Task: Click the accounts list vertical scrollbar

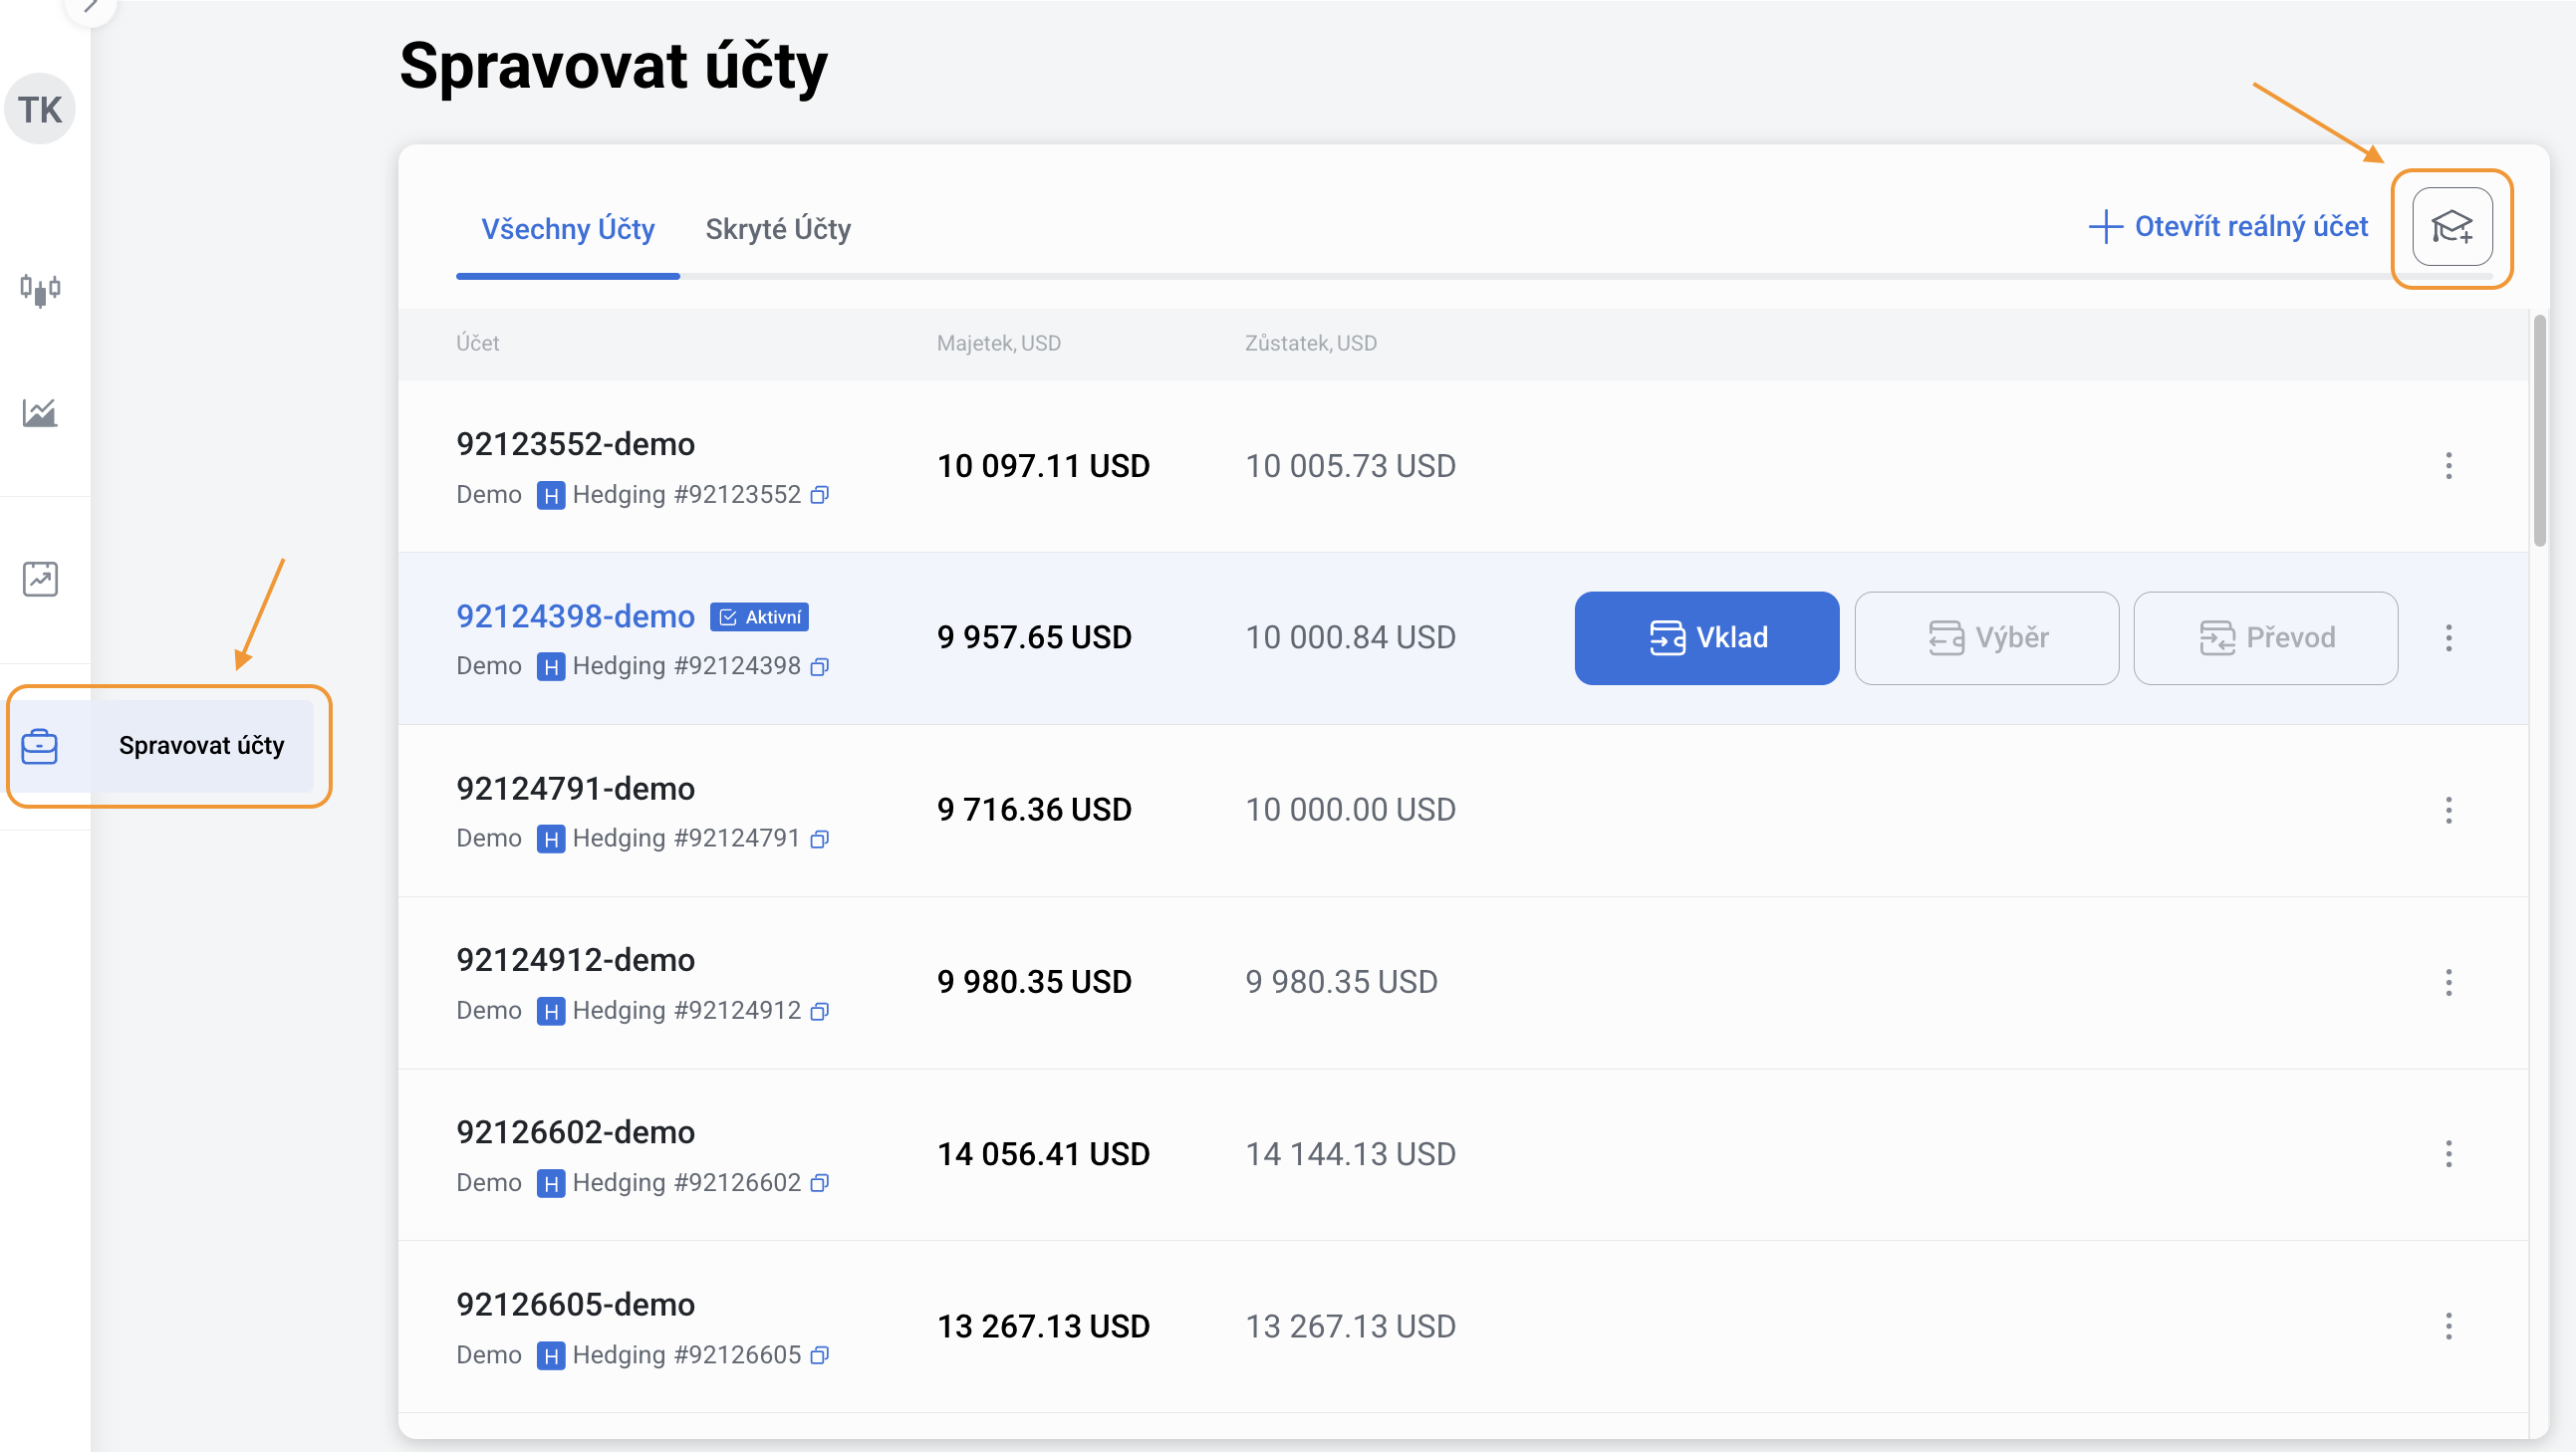Action: (2539, 430)
